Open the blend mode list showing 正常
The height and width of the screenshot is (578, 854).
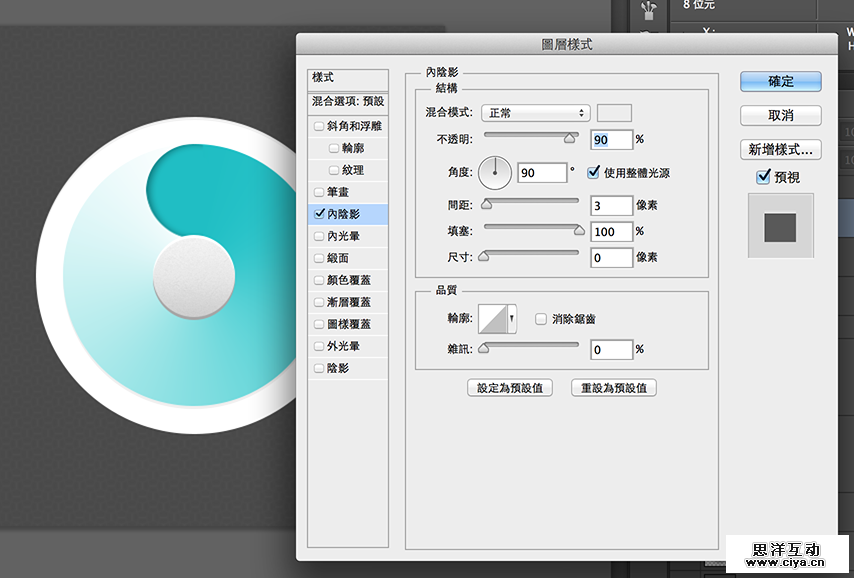coord(535,113)
